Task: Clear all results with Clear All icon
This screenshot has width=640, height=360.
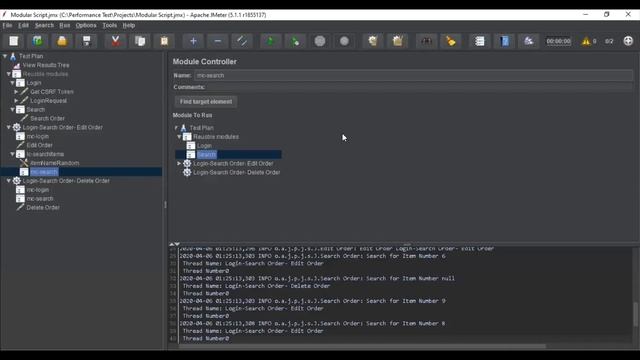Action: (x=398, y=41)
